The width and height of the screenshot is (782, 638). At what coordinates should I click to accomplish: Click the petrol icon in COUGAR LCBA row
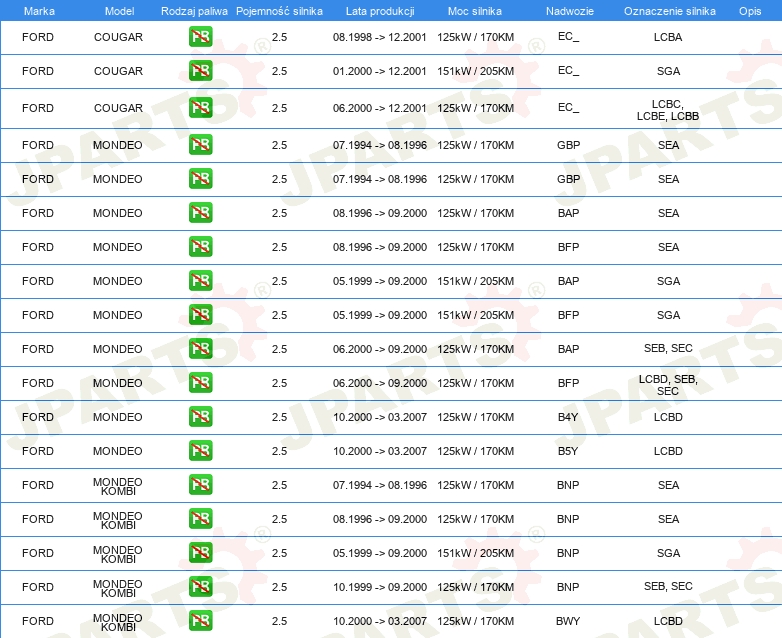tap(200, 37)
